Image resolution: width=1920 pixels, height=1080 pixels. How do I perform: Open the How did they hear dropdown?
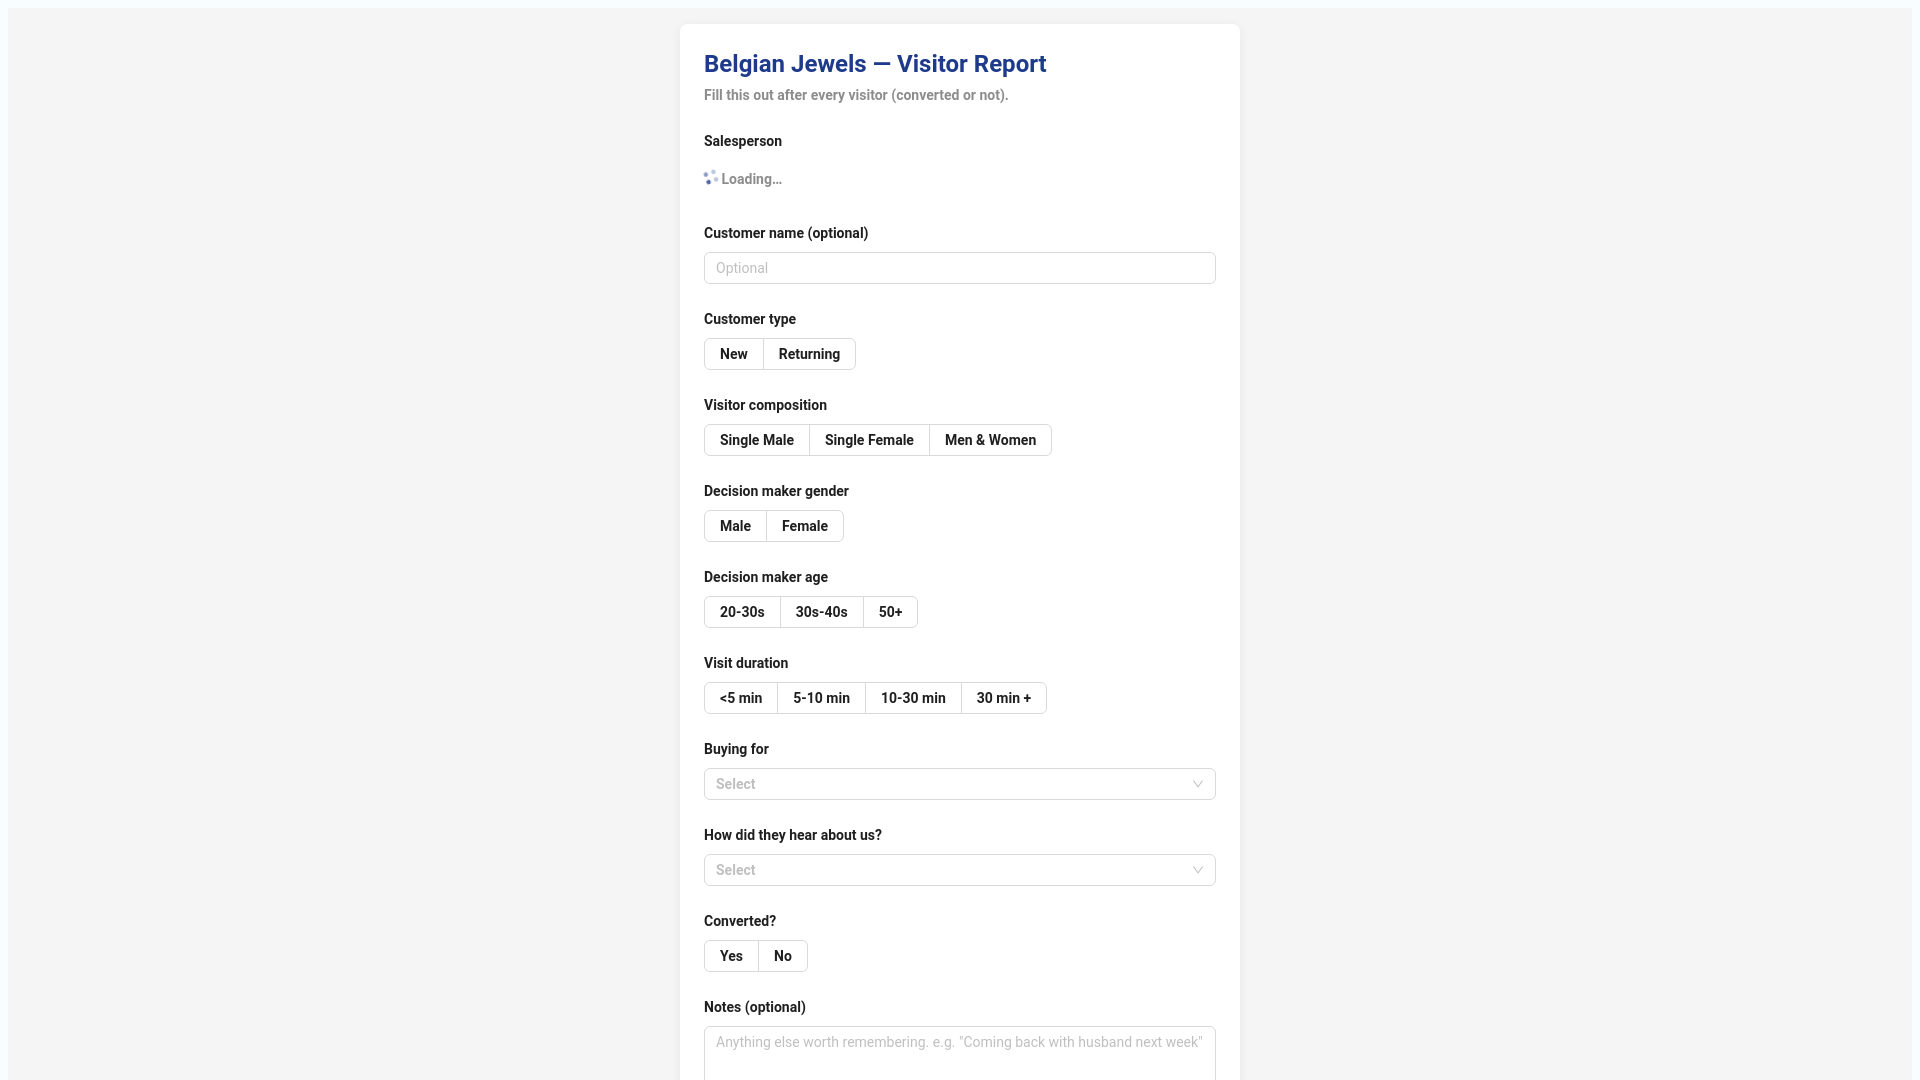coord(960,870)
